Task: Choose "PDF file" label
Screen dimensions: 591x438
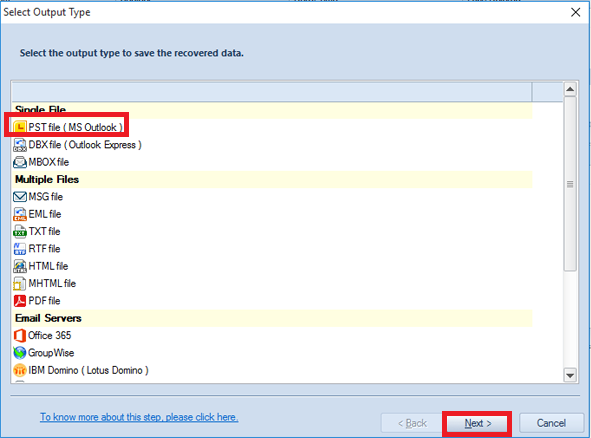Action: (x=44, y=301)
